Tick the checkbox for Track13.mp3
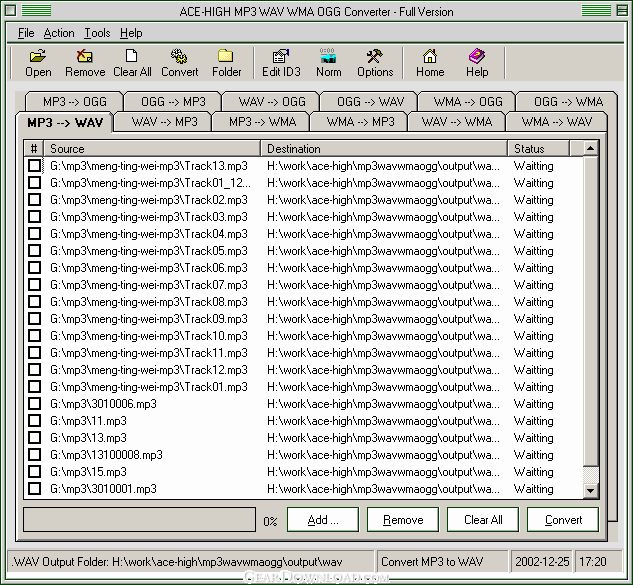 [x=35, y=166]
